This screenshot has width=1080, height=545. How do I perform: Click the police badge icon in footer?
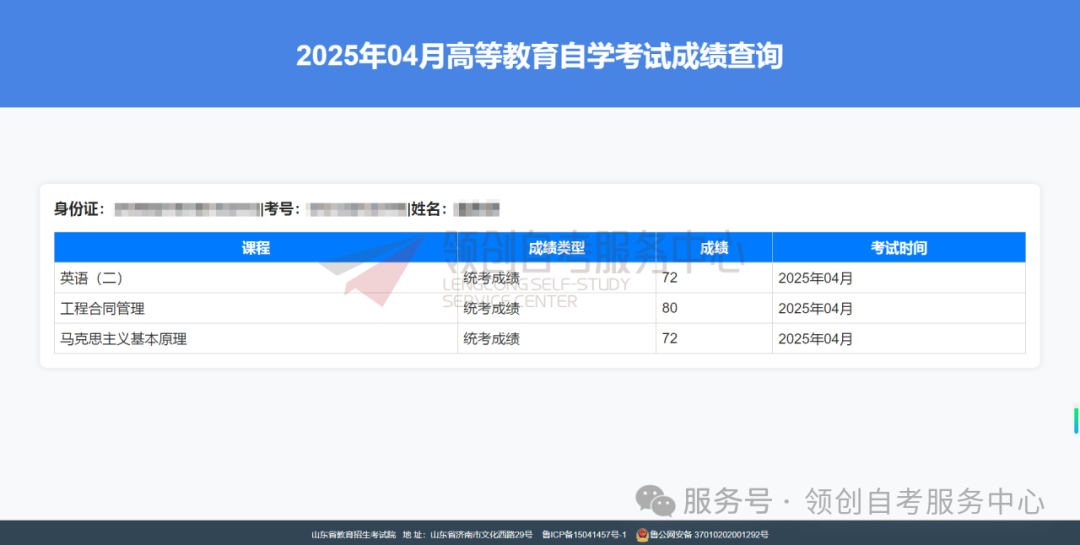pos(642,535)
